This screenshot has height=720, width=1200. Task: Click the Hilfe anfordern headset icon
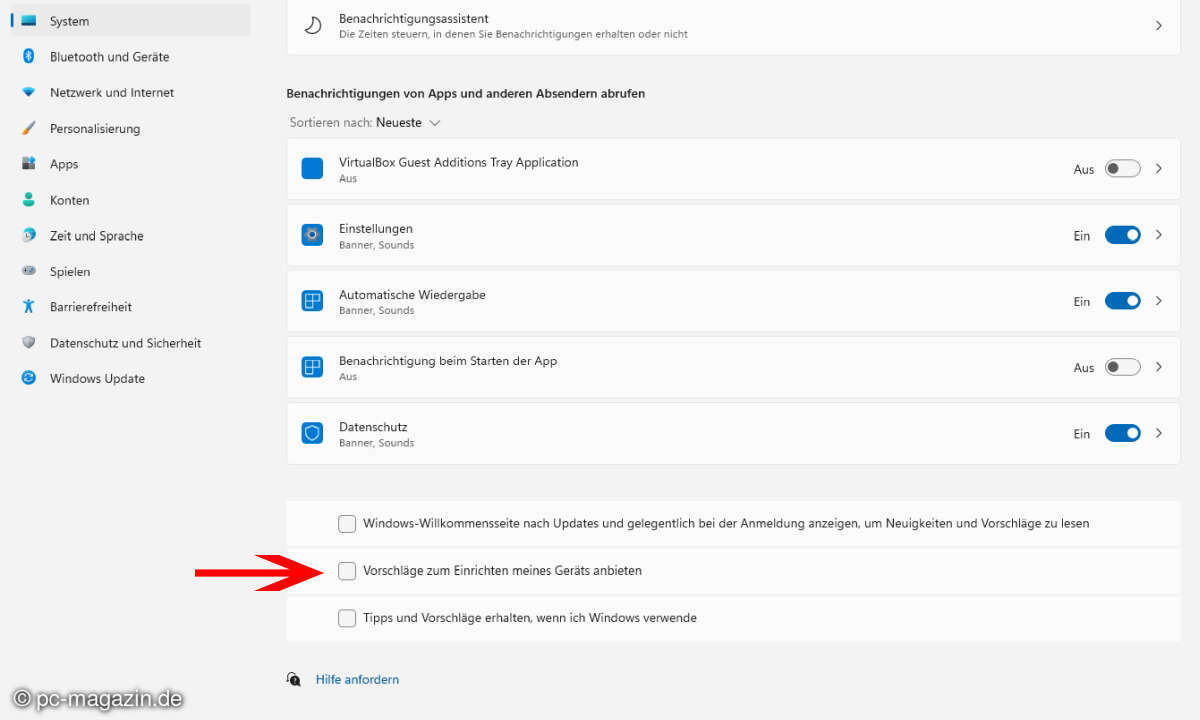point(294,679)
